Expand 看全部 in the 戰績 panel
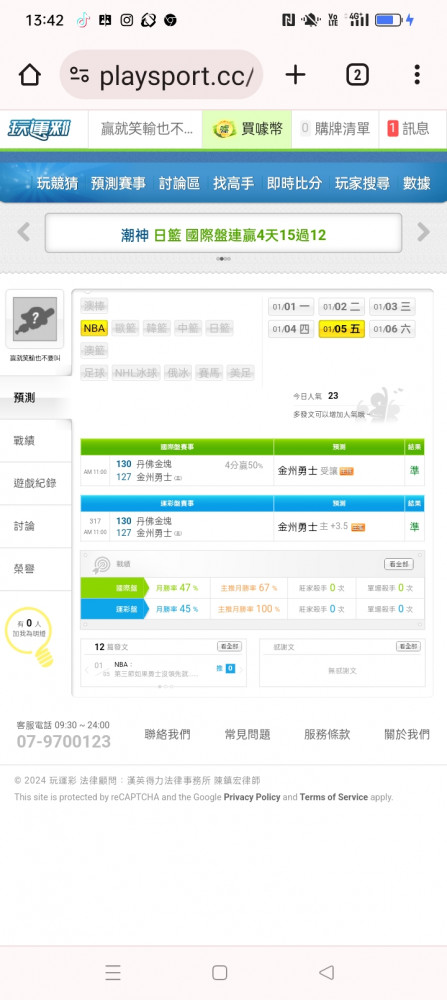The width and height of the screenshot is (447, 1000). [x=399, y=564]
